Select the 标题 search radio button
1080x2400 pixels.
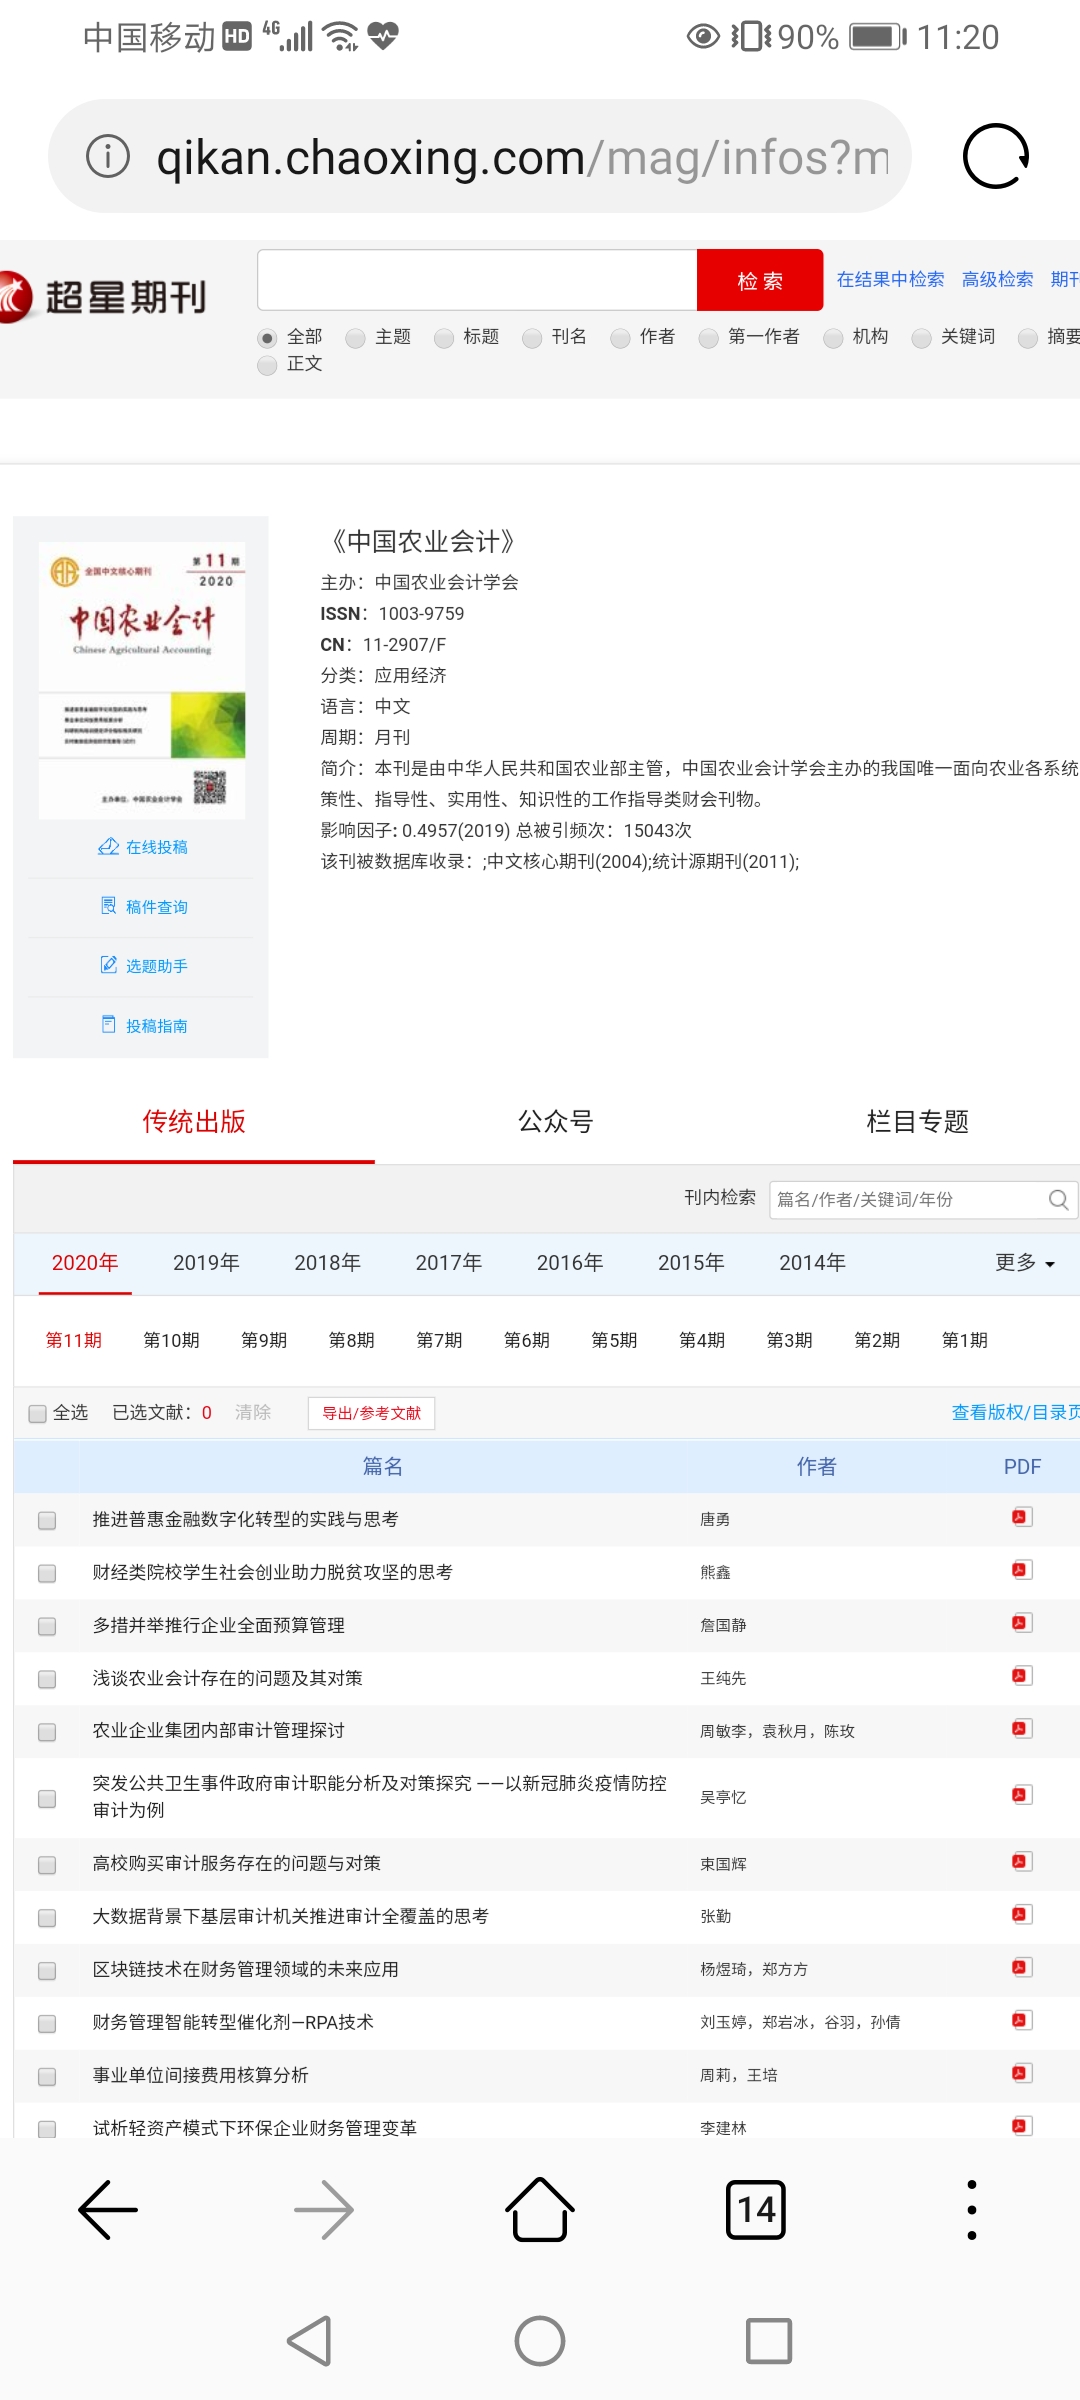click(444, 338)
